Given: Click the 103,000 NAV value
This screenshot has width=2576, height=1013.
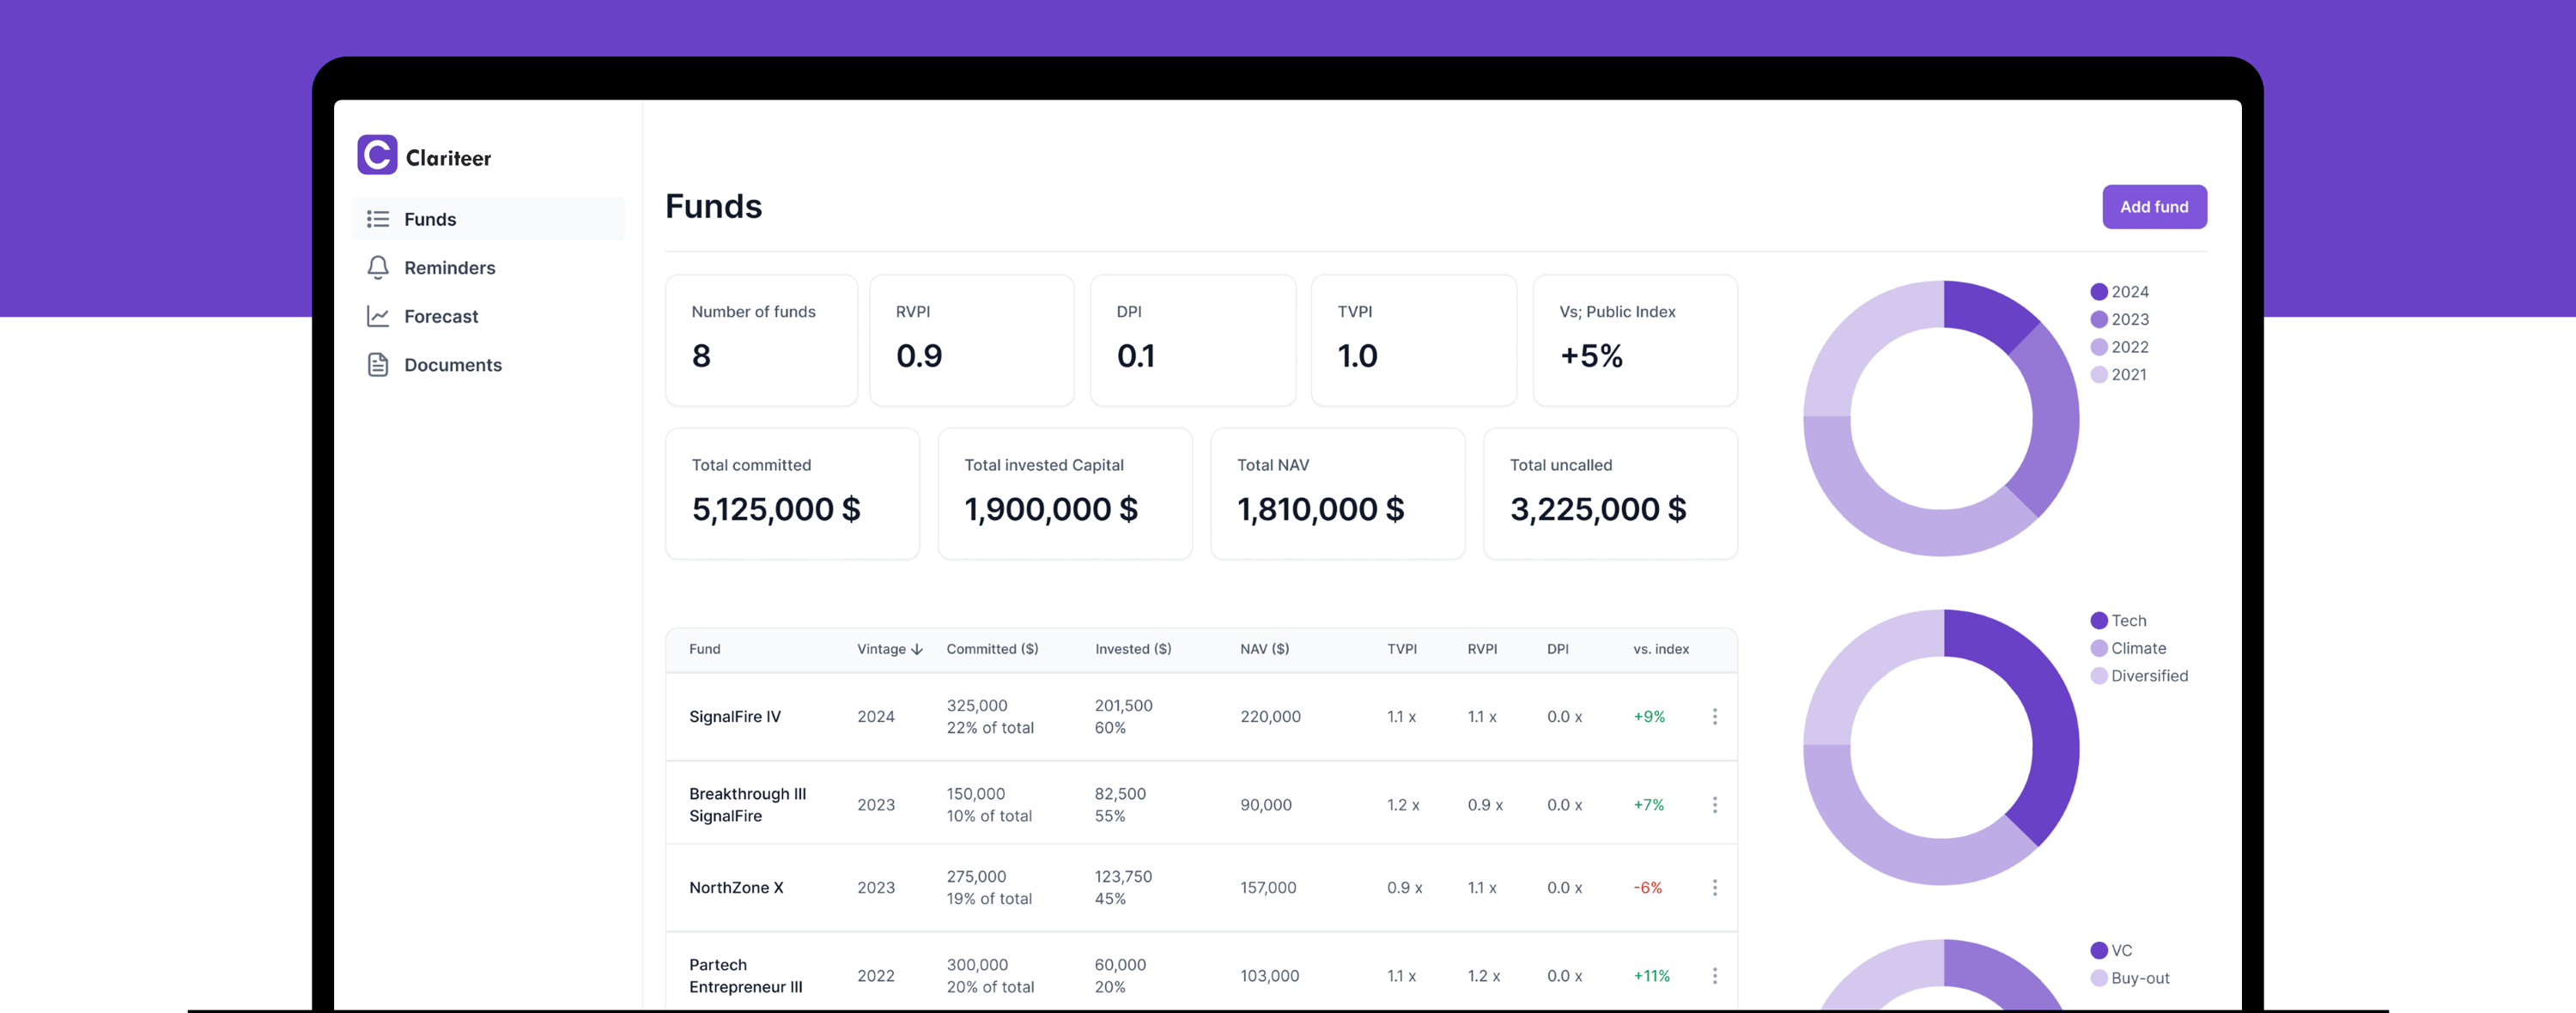Looking at the screenshot, I should point(1270,976).
